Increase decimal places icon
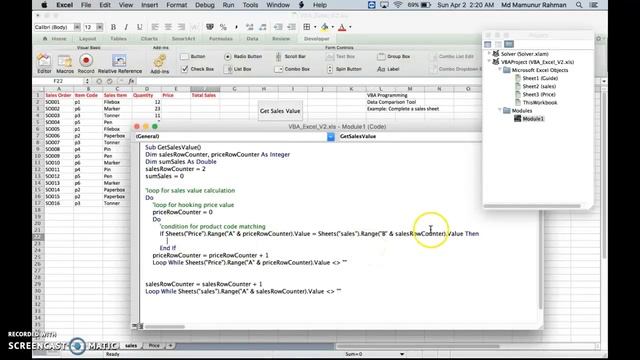This screenshot has width=640, height=360. (249, 27)
